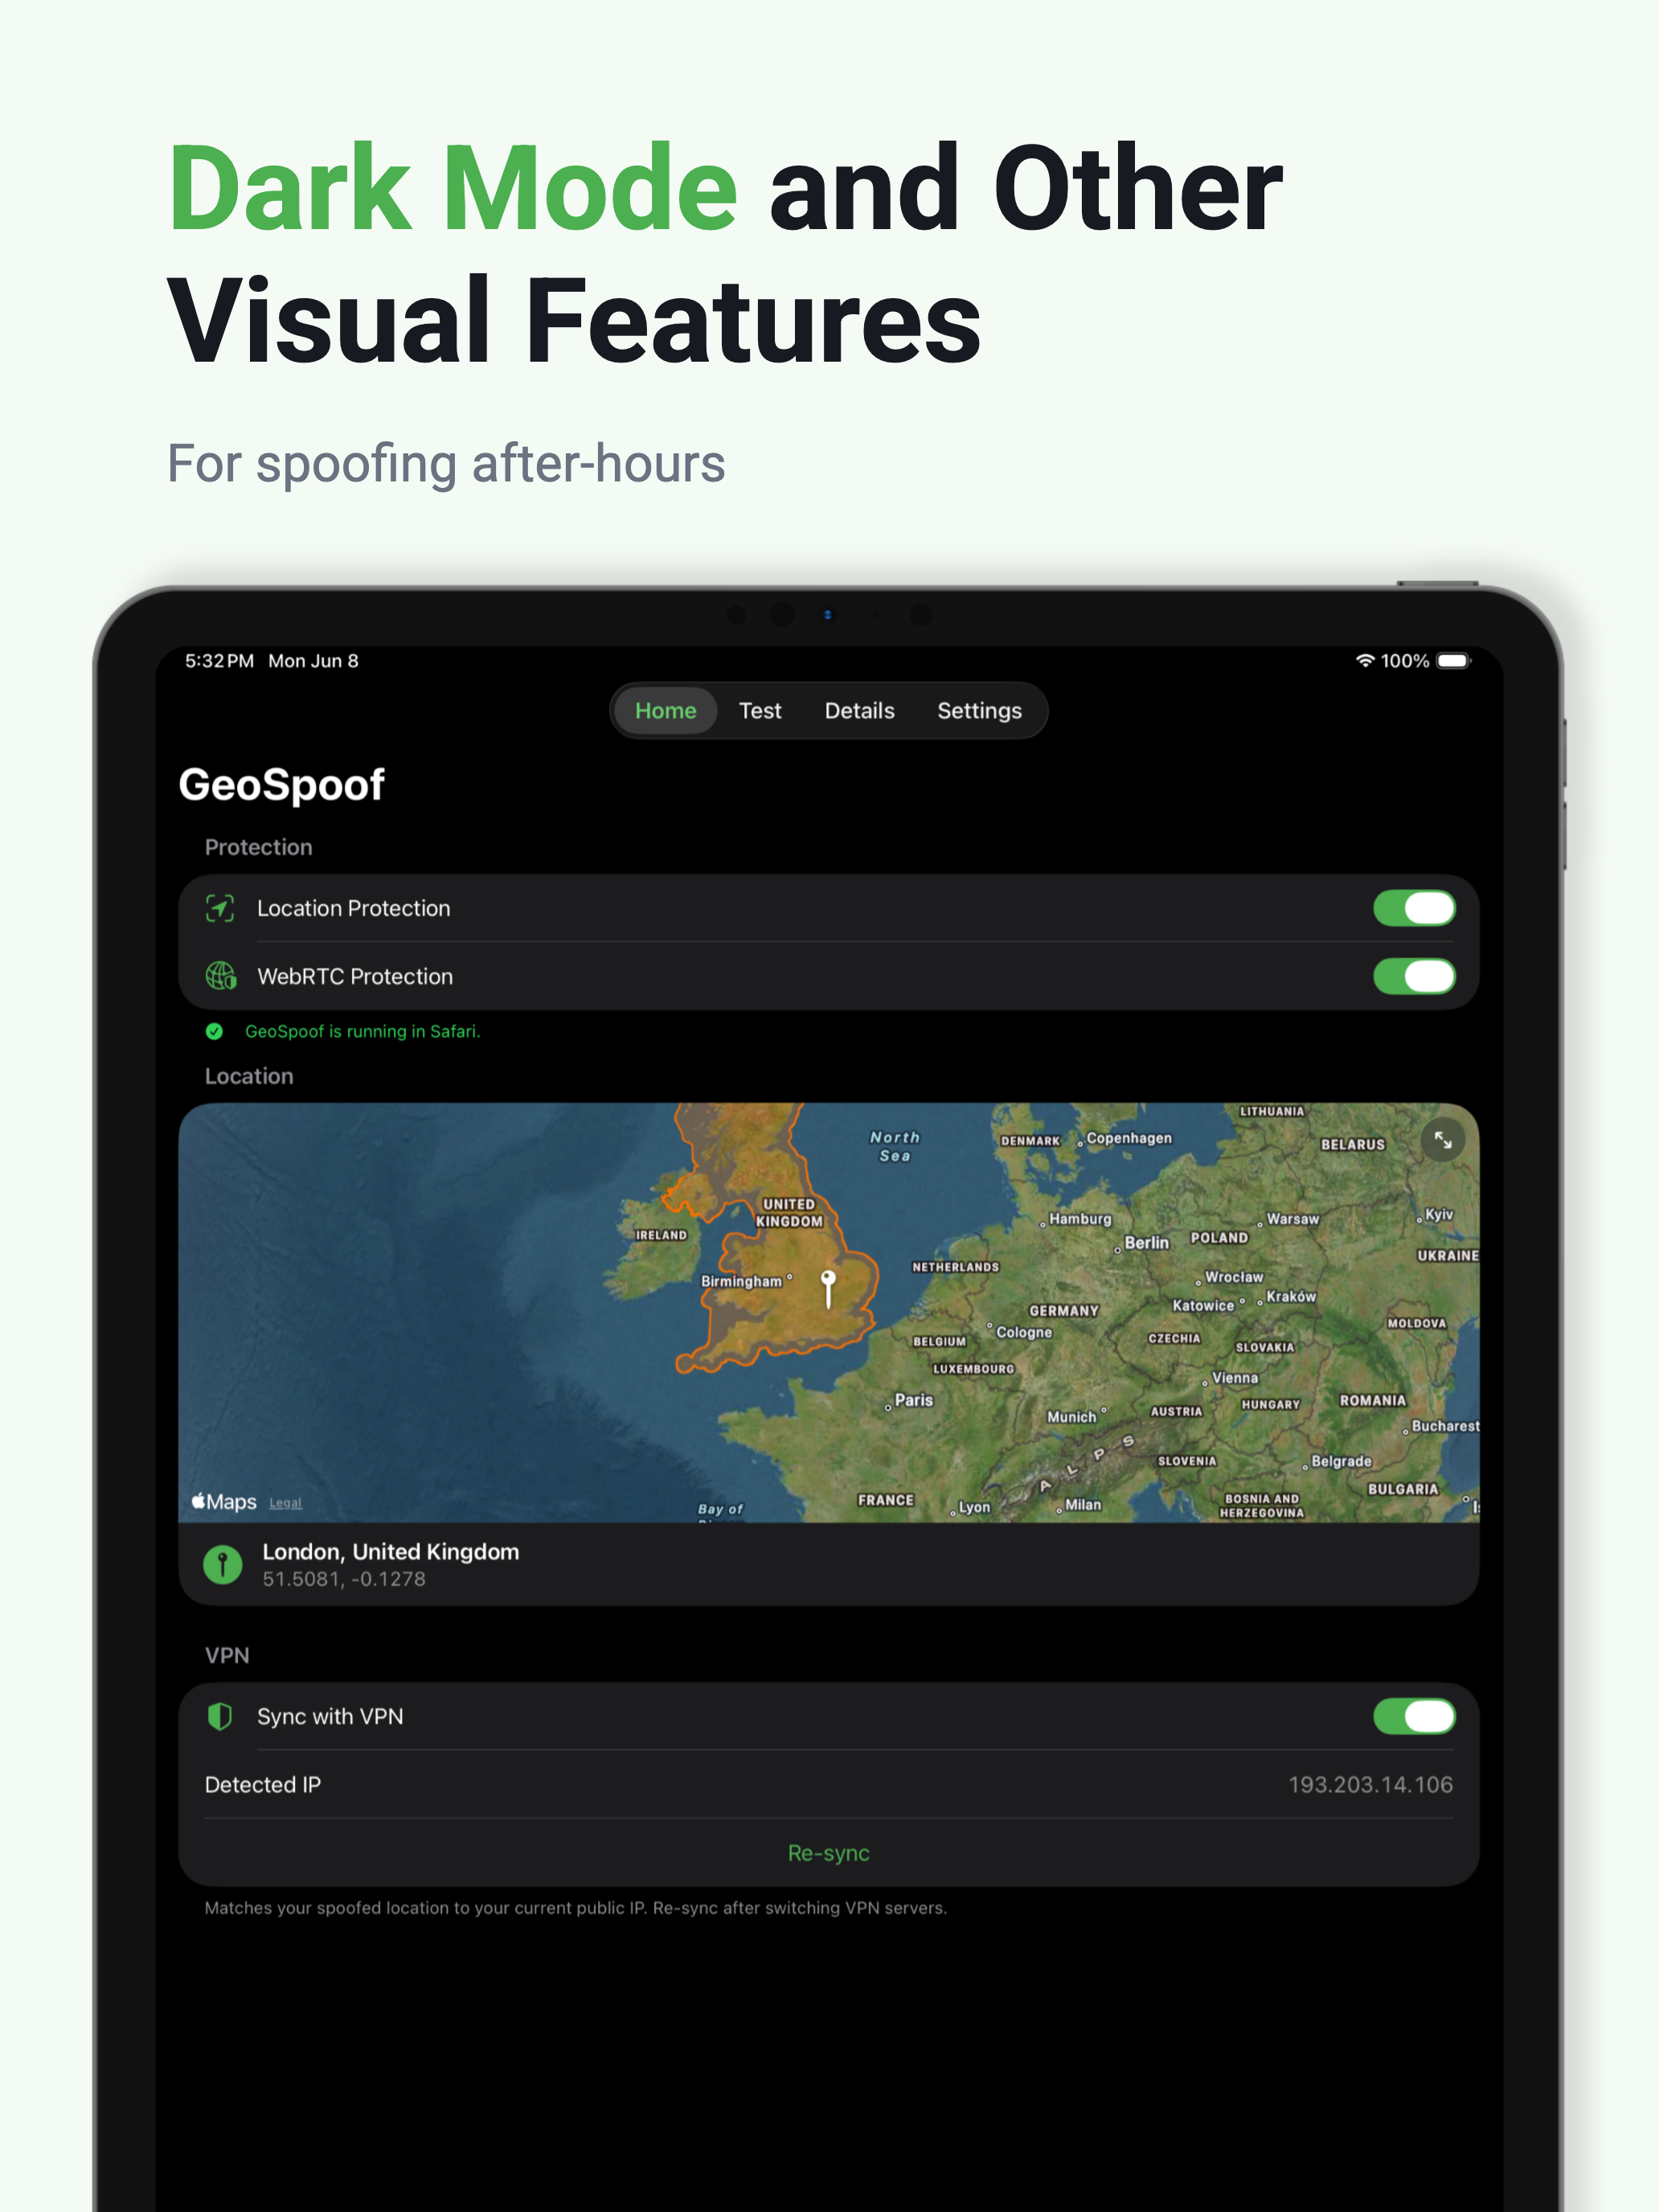
Task: Toggle Location Protection switch
Action: point(1413,908)
